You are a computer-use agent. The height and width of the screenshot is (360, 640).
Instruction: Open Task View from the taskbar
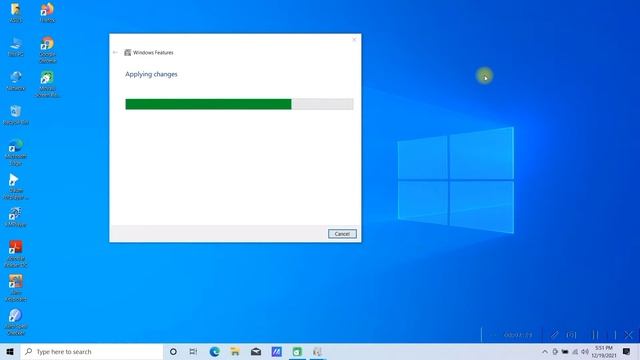click(x=193, y=351)
